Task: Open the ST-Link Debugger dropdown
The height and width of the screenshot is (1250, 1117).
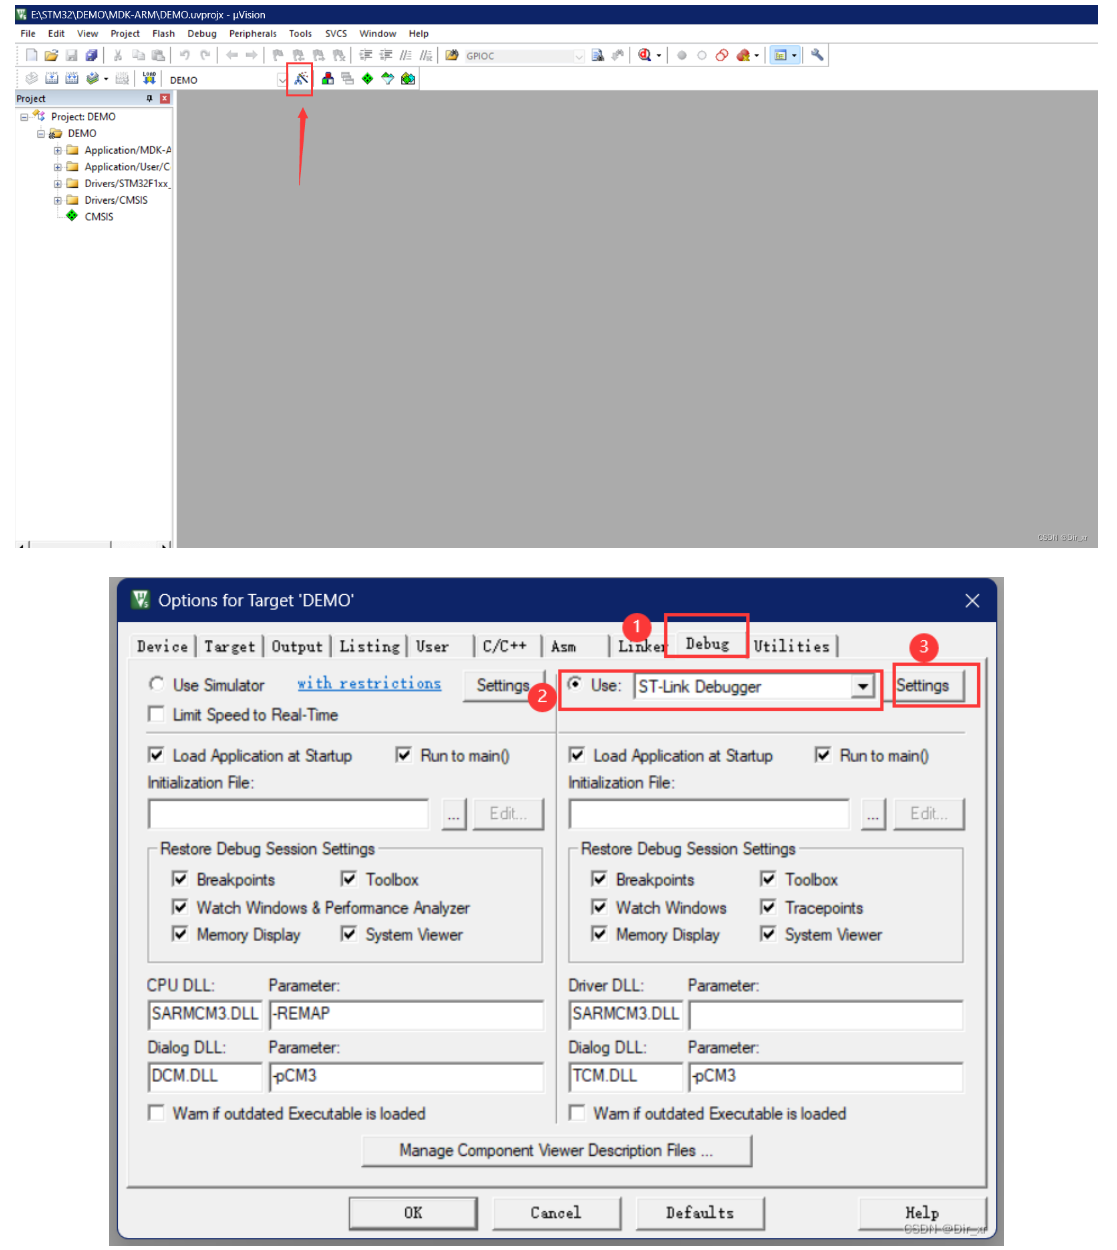Action: pos(863,686)
